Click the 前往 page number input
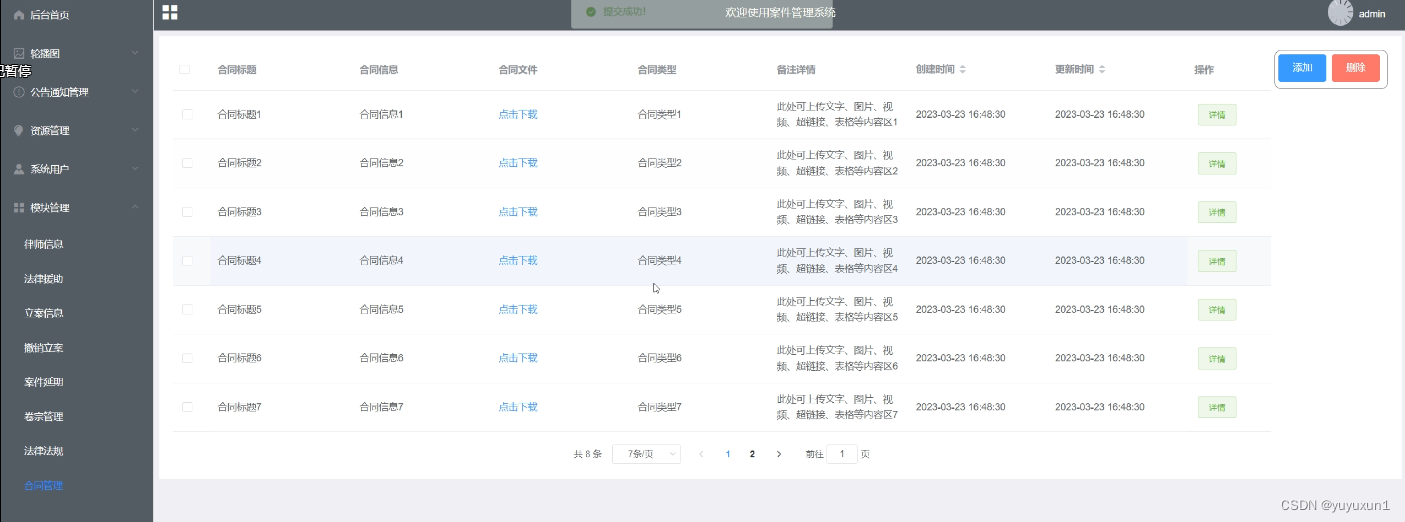The image size is (1405, 522). coord(842,454)
